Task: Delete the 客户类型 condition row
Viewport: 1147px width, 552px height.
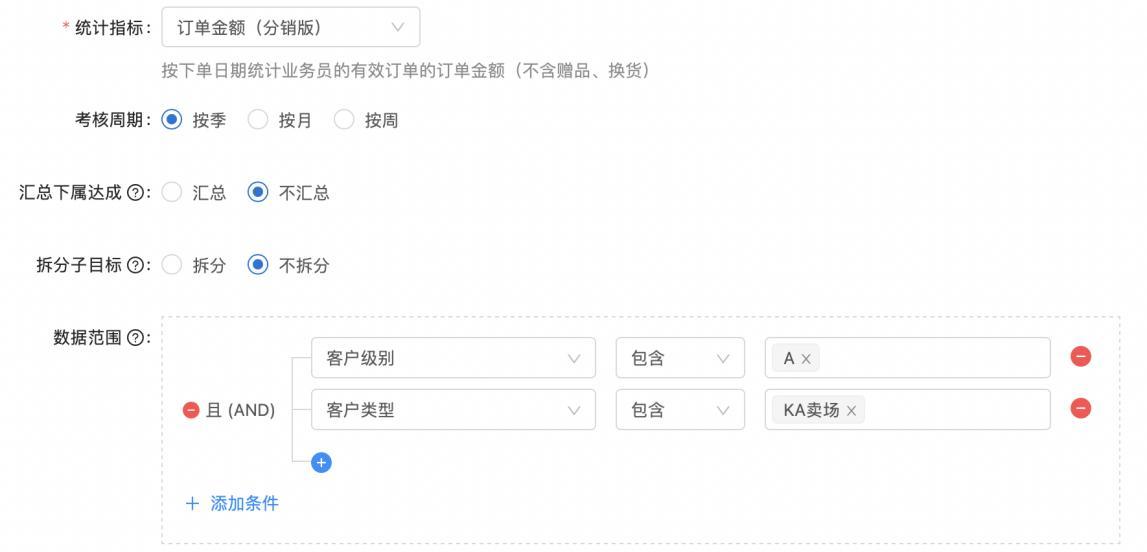Action: click(1080, 409)
